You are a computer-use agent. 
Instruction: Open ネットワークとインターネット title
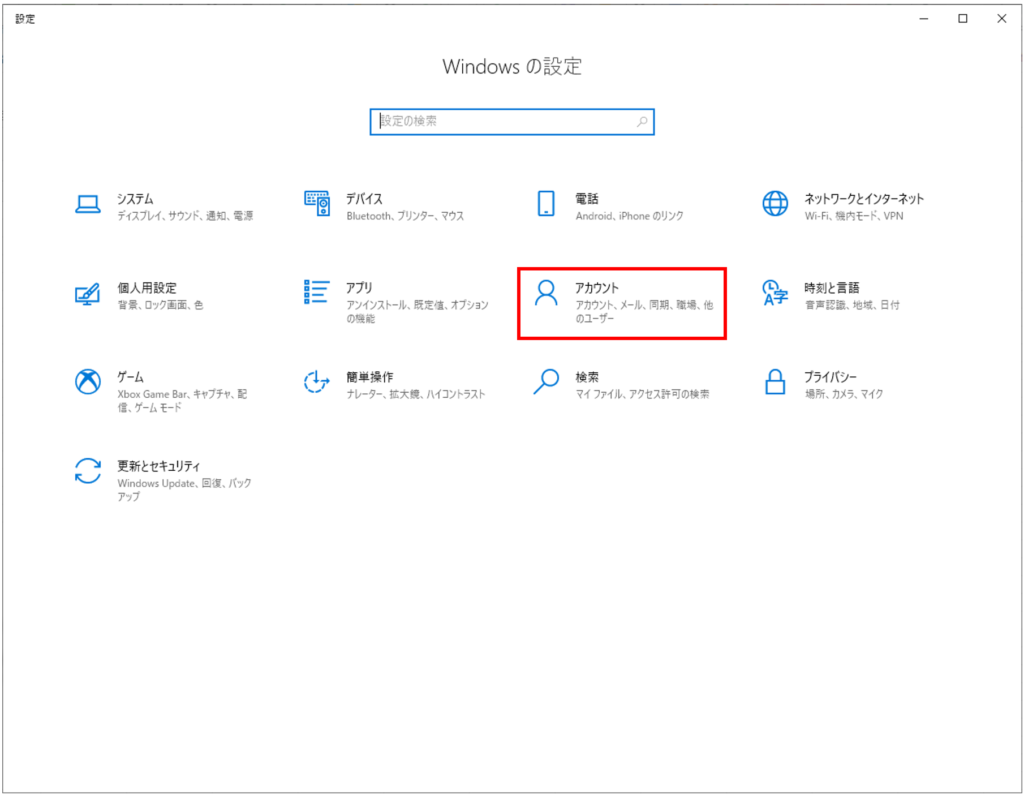coord(864,199)
